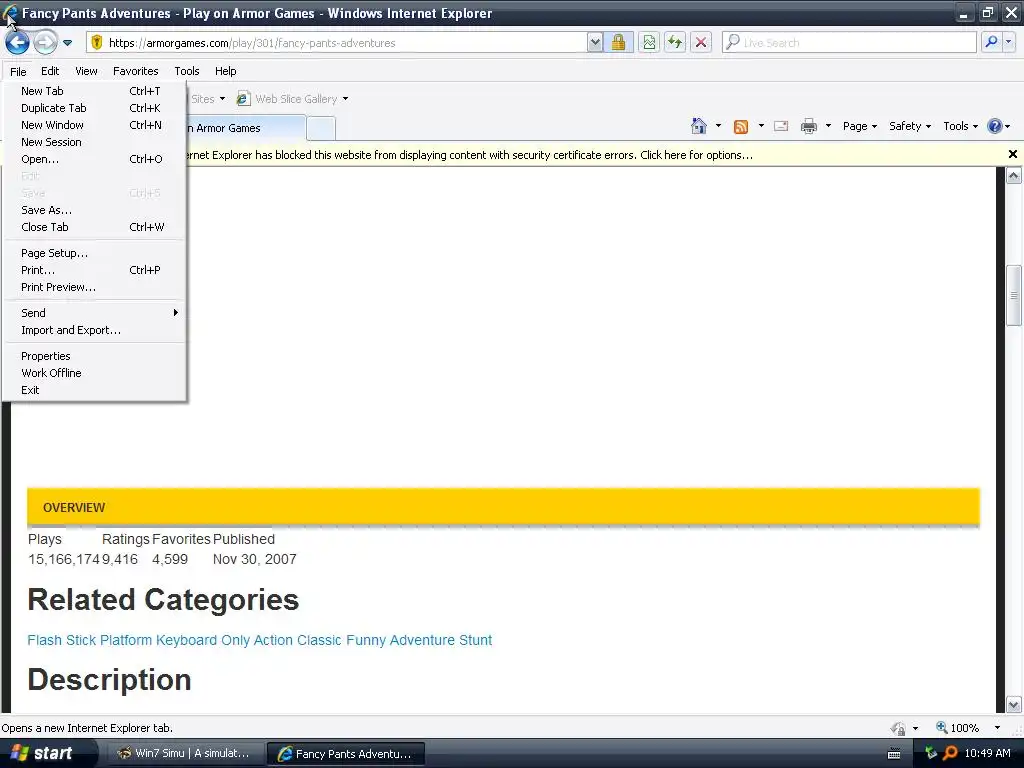
Task: Open Page Setup... from File menu
Action: tap(94, 253)
